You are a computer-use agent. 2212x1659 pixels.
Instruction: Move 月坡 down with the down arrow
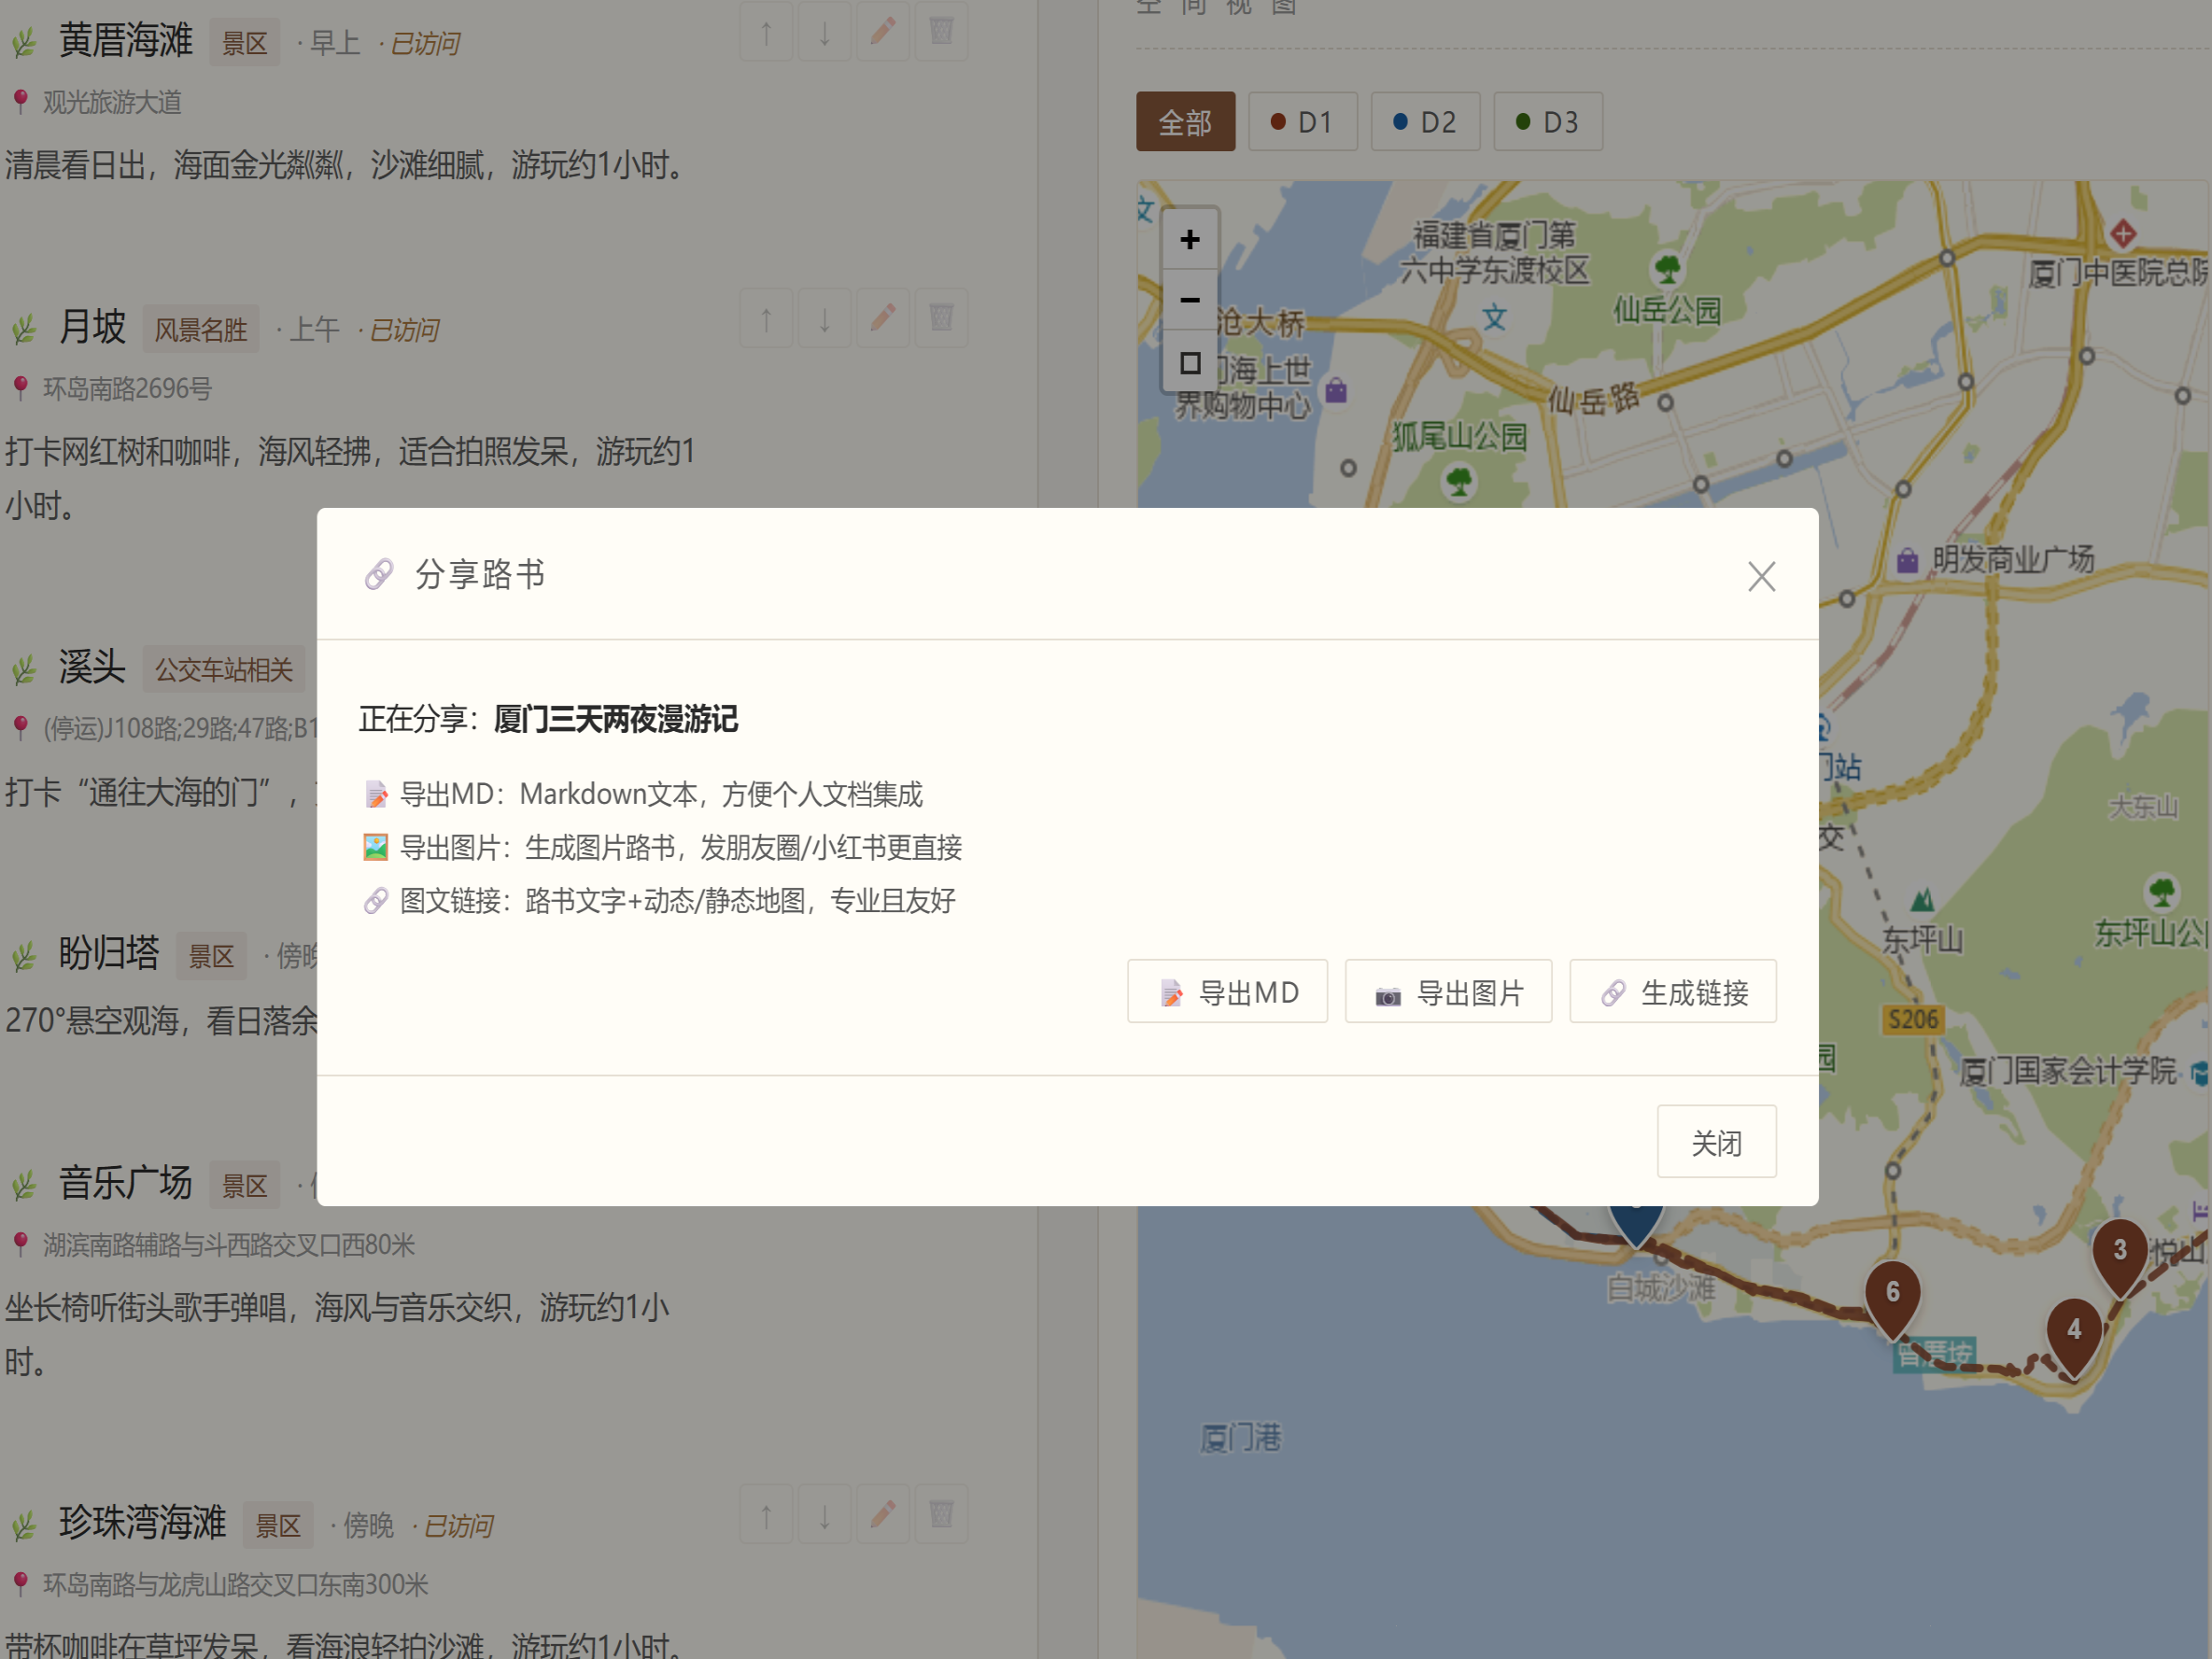coord(824,319)
